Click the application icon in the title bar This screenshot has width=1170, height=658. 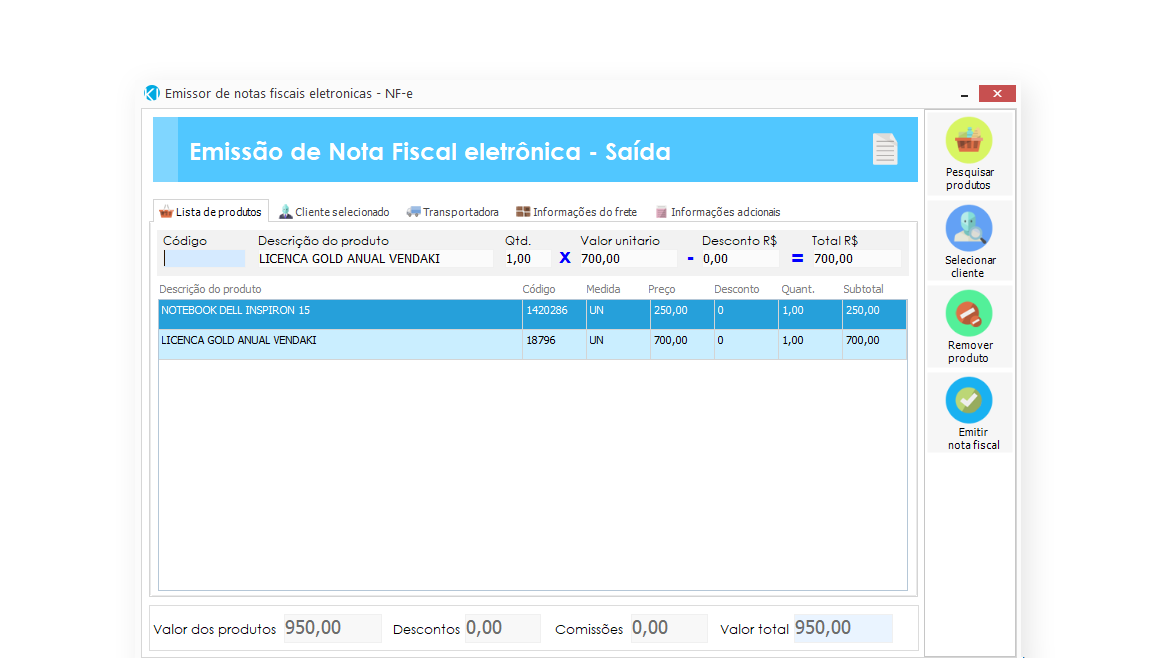[x=151, y=92]
